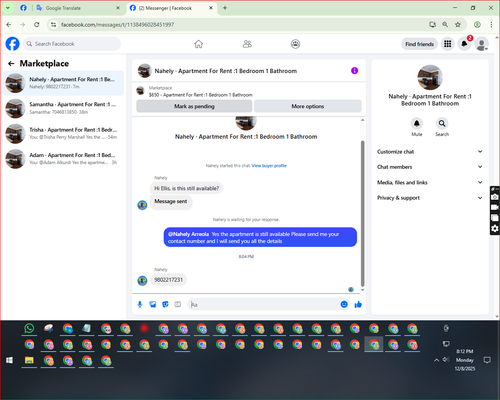
Task: Switch to the Google Translate tab
Action: pyautogui.click(x=78, y=8)
